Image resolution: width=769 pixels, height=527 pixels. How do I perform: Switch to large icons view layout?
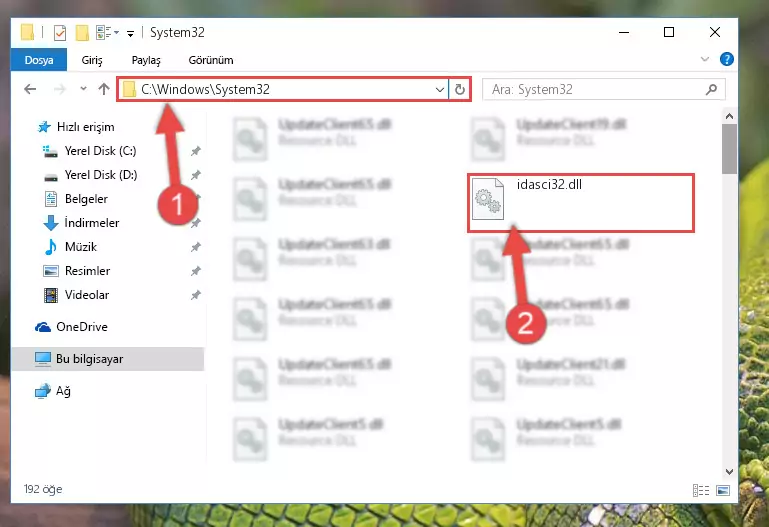(723, 490)
